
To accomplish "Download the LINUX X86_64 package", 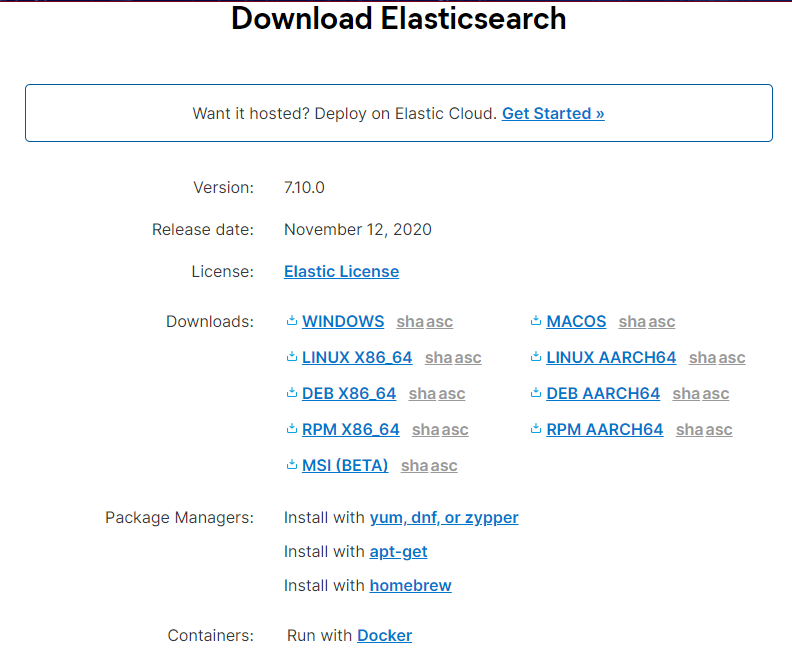I will click(357, 358).
